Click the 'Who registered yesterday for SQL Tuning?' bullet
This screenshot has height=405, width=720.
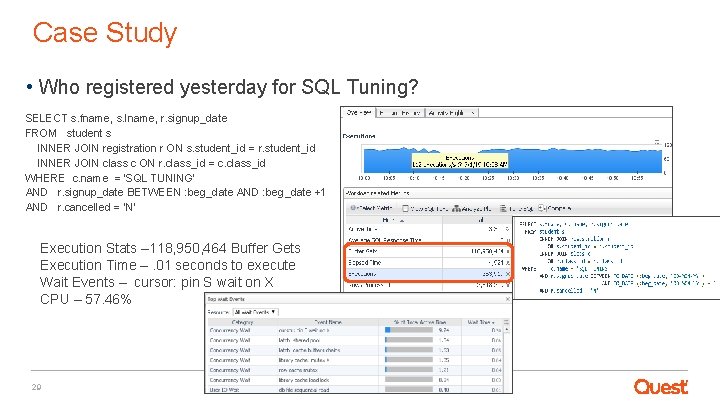click(228, 87)
